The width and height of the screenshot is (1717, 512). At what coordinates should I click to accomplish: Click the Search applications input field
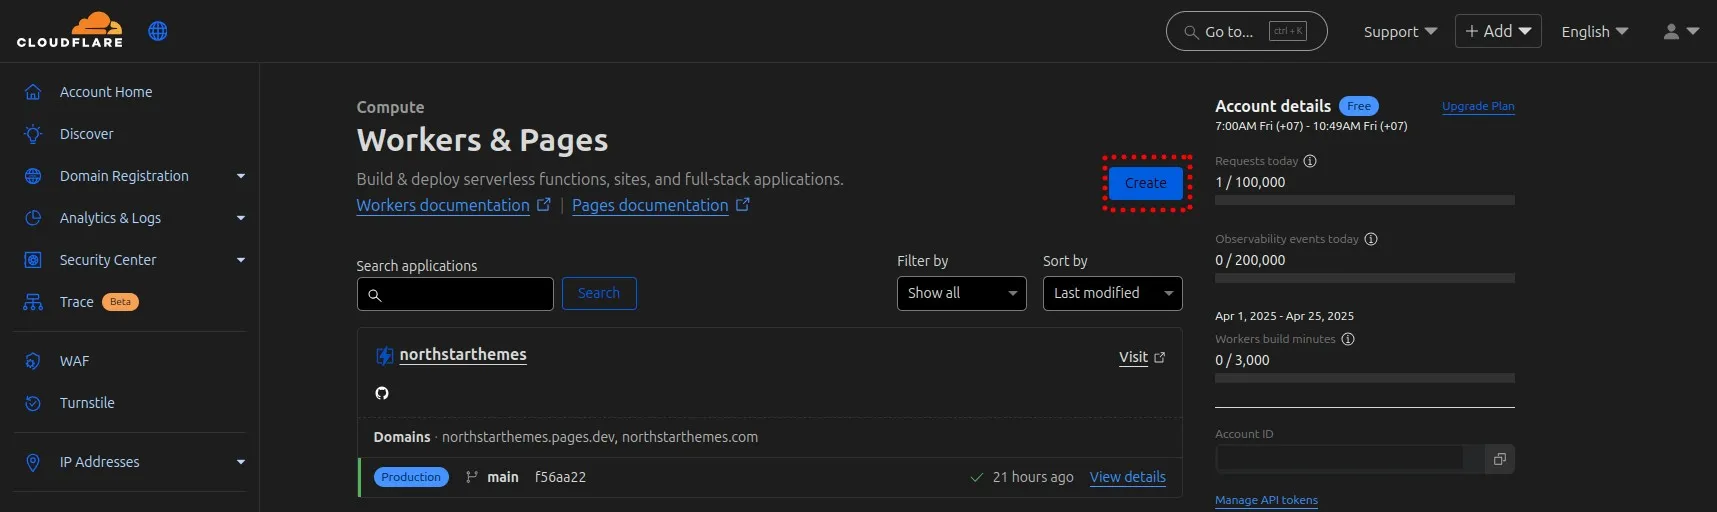click(455, 294)
